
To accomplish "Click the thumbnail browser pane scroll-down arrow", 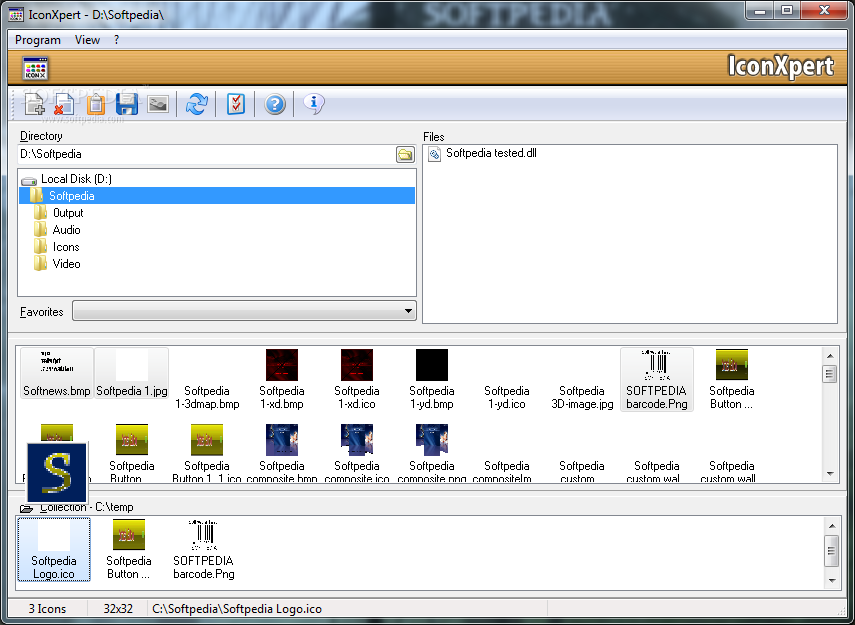I will tap(830, 474).
